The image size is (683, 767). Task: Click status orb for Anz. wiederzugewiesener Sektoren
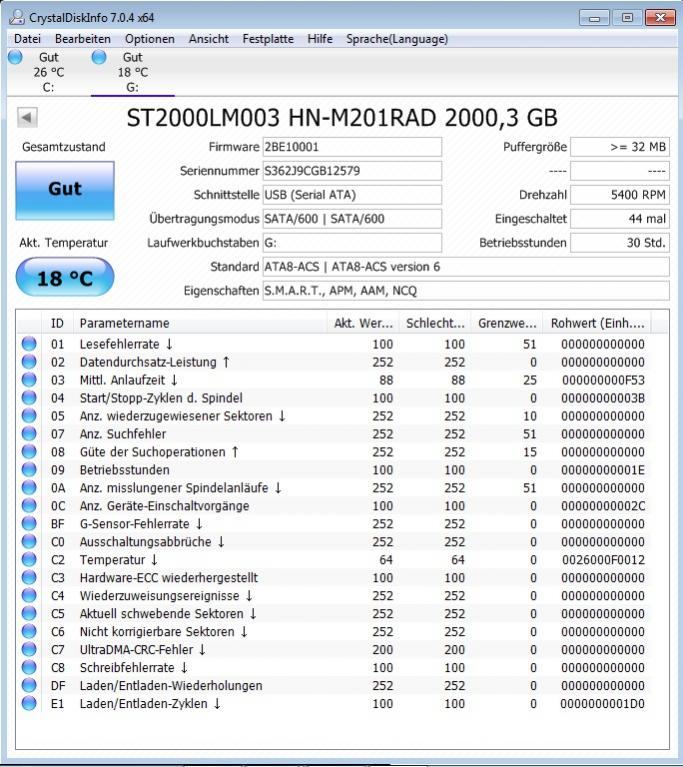[x=29, y=416]
